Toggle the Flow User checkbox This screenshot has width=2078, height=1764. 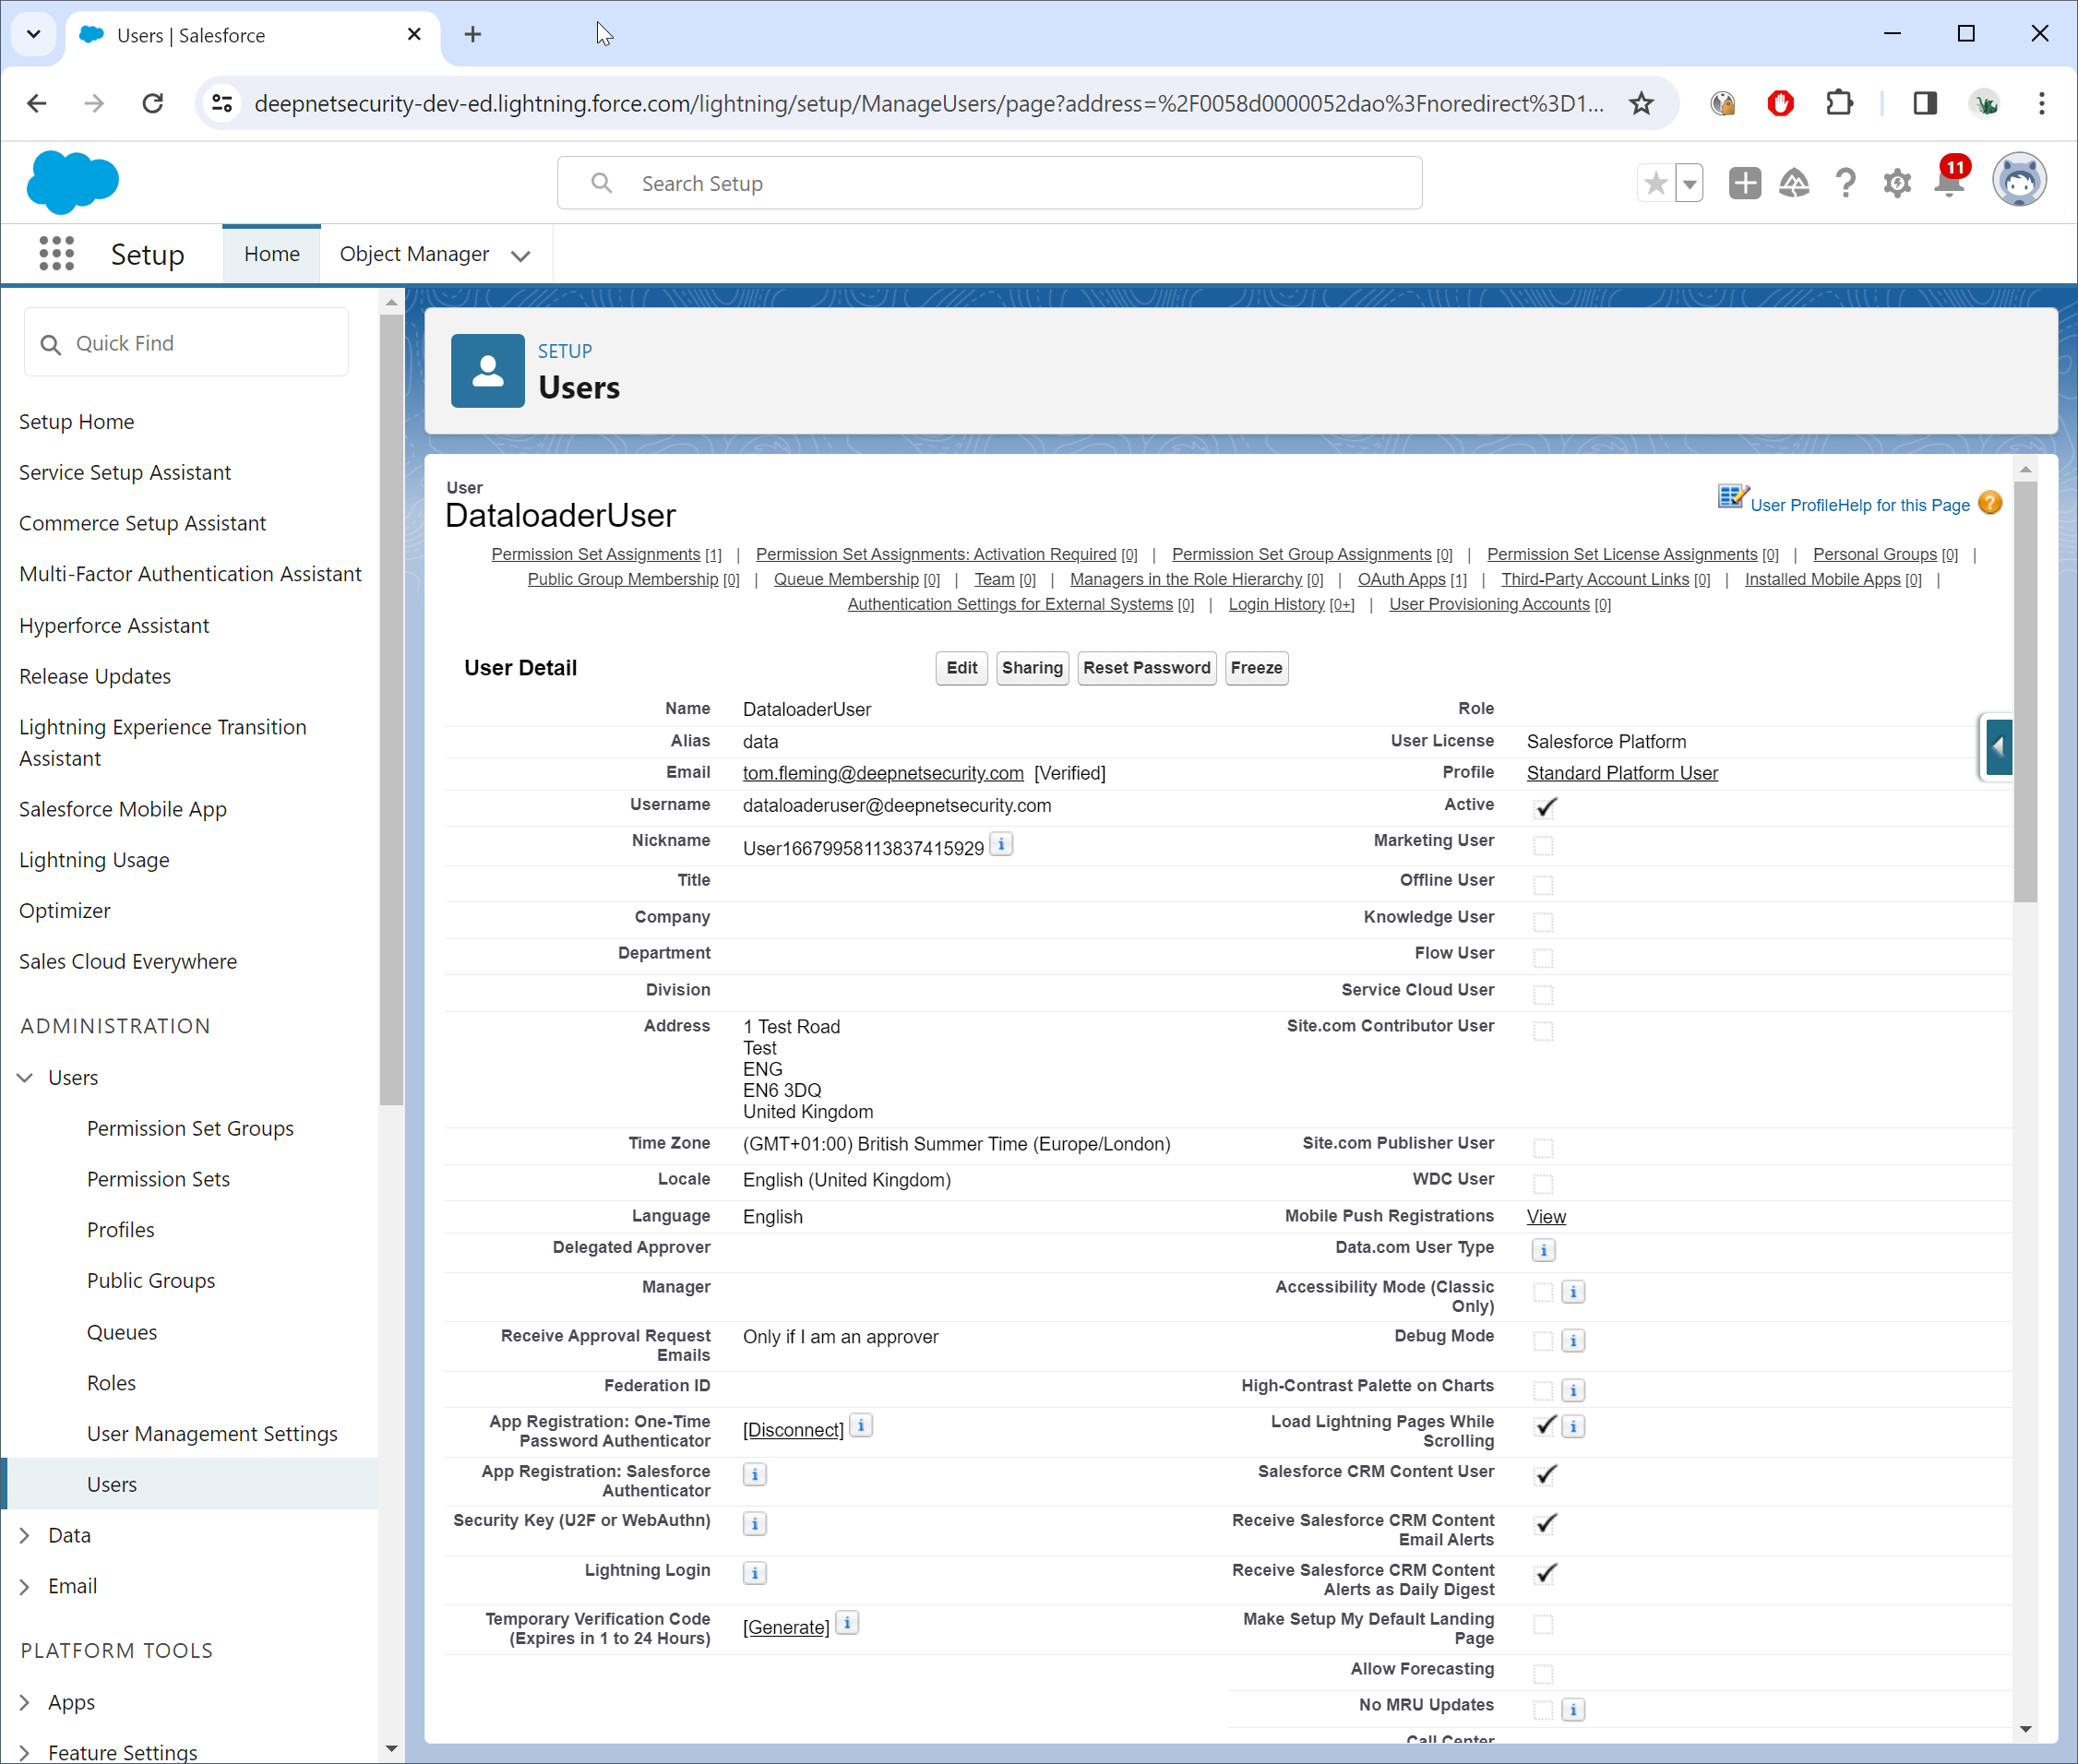pyautogui.click(x=1543, y=958)
